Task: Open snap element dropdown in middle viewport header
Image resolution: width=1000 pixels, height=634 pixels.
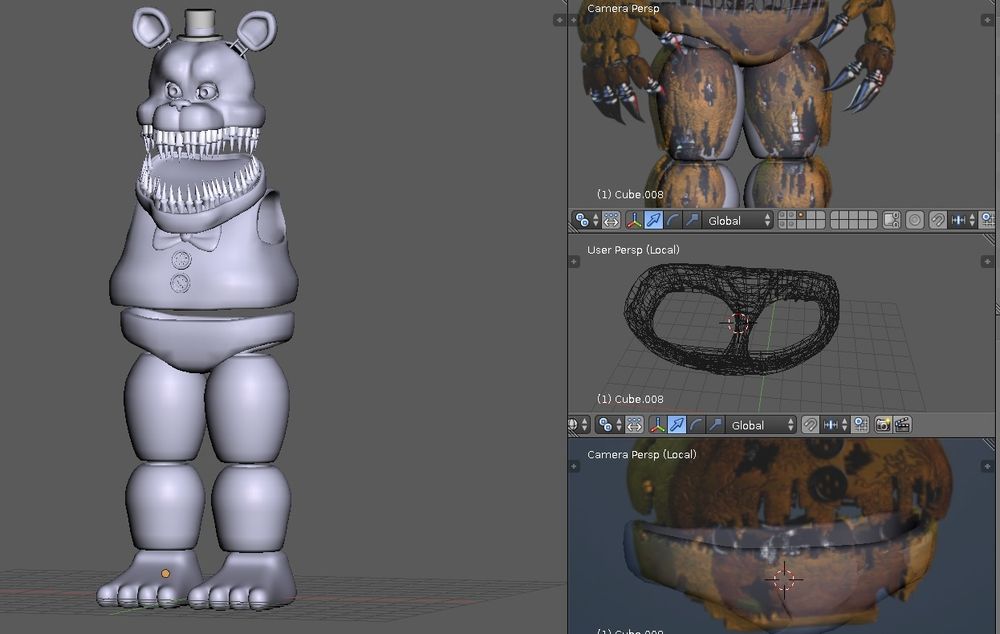Action: tap(836, 424)
